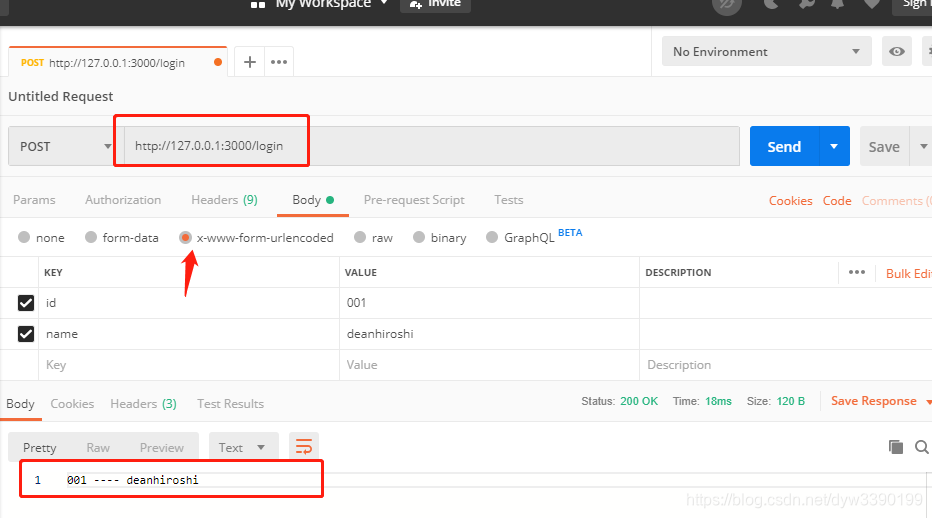Click the 120 B size value
This screenshot has width=932, height=518.
(791, 401)
